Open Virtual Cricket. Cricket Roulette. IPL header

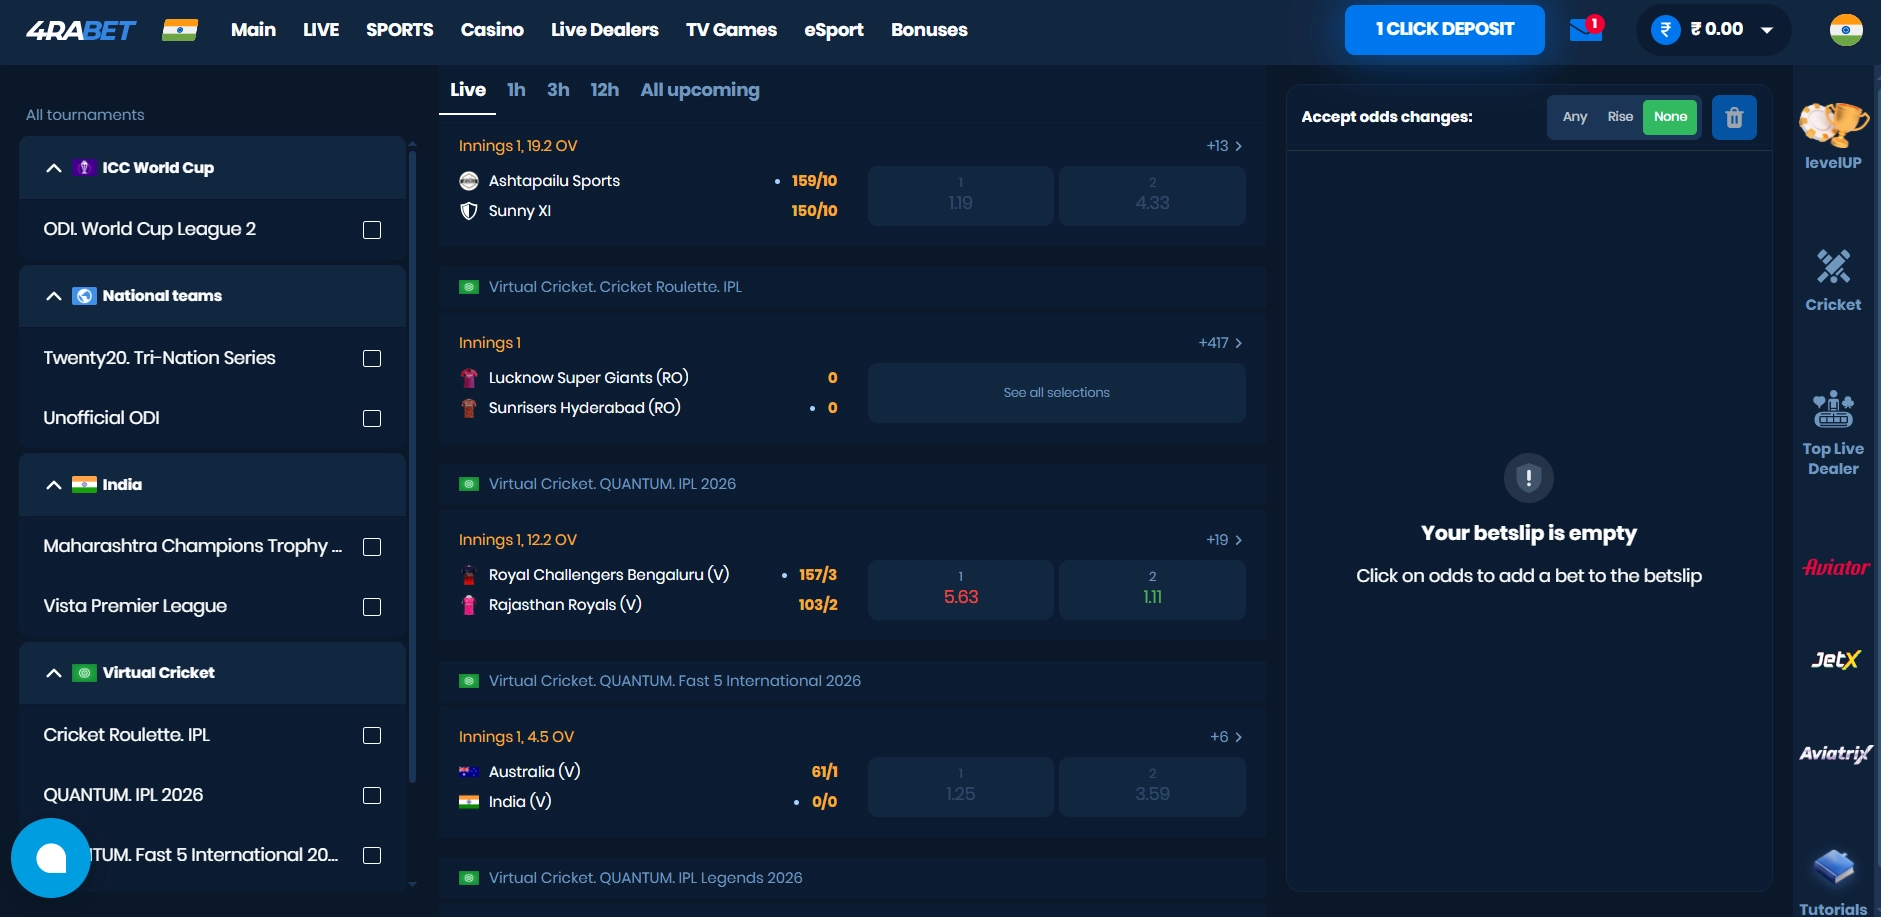[x=615, y=287]
